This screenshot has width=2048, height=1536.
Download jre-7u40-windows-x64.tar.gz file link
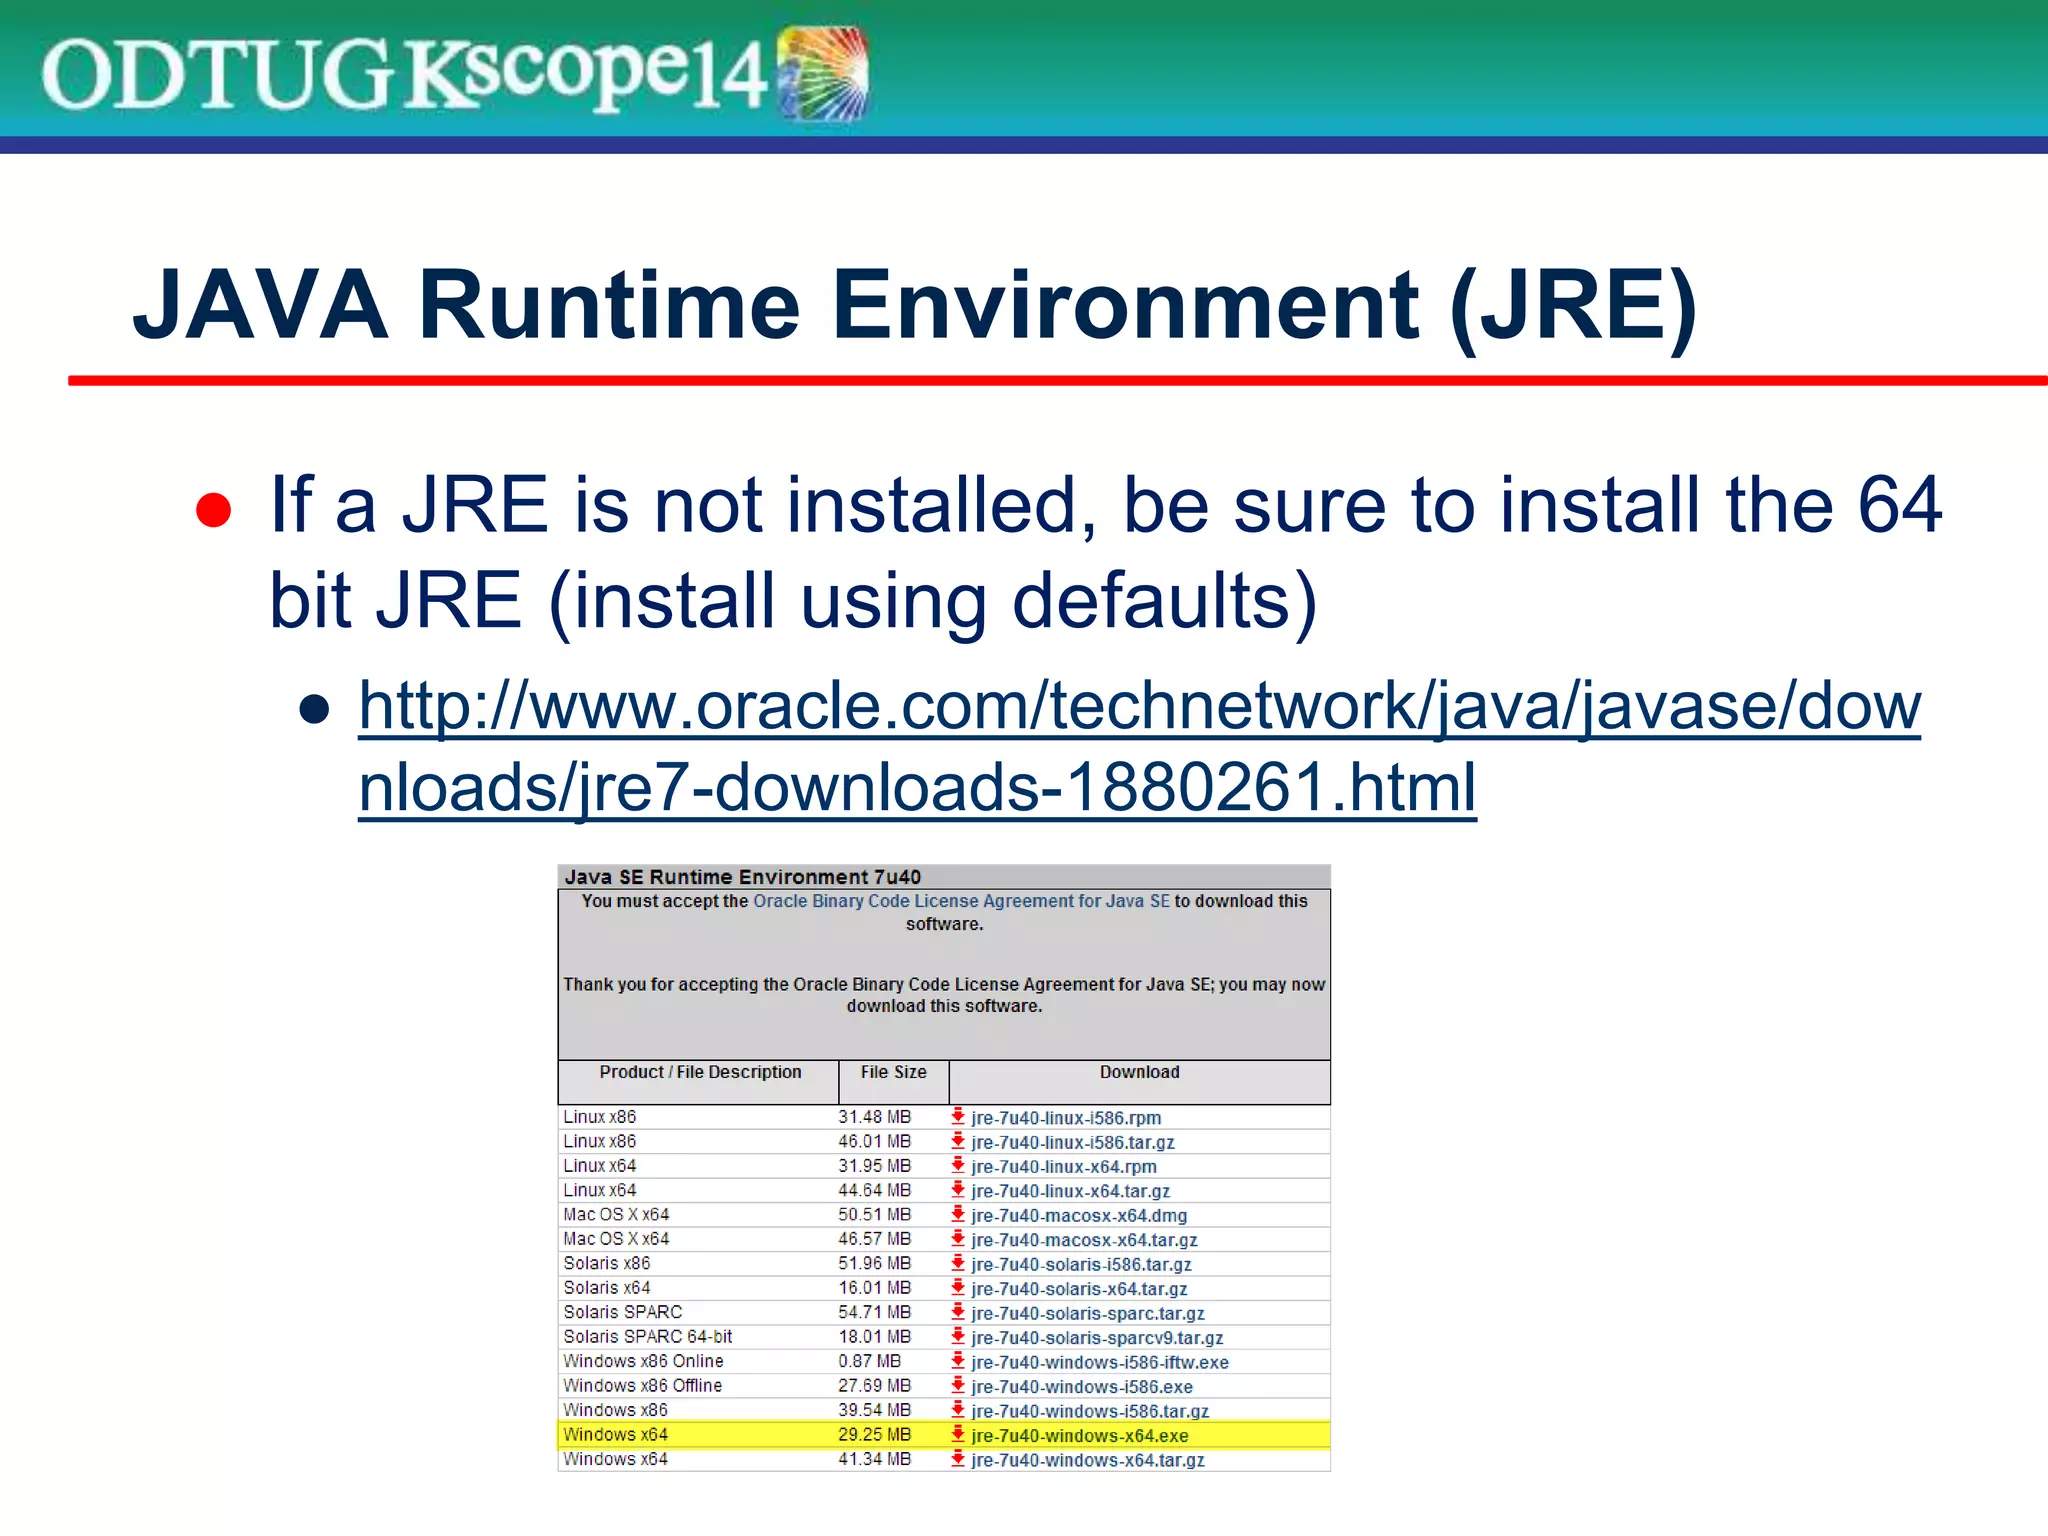(1088, 1460)
